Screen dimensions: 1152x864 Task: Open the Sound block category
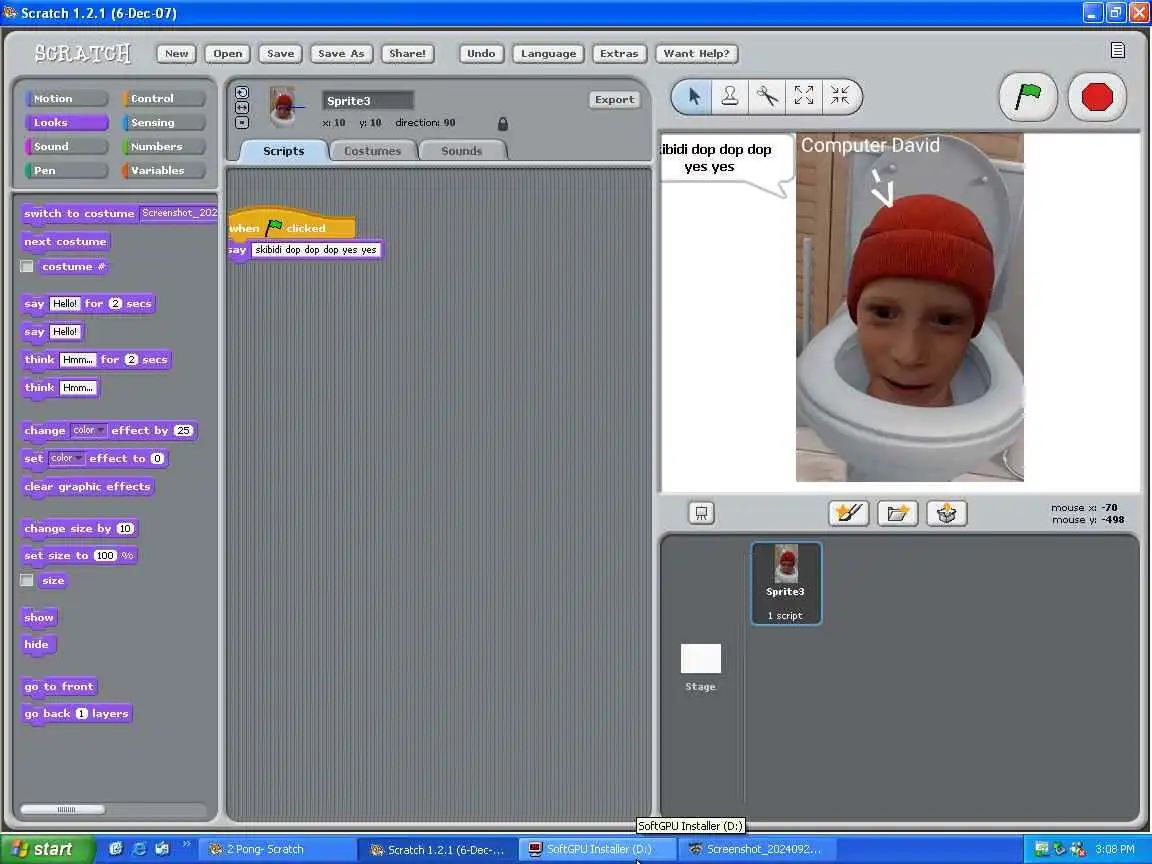pos(65,146)
